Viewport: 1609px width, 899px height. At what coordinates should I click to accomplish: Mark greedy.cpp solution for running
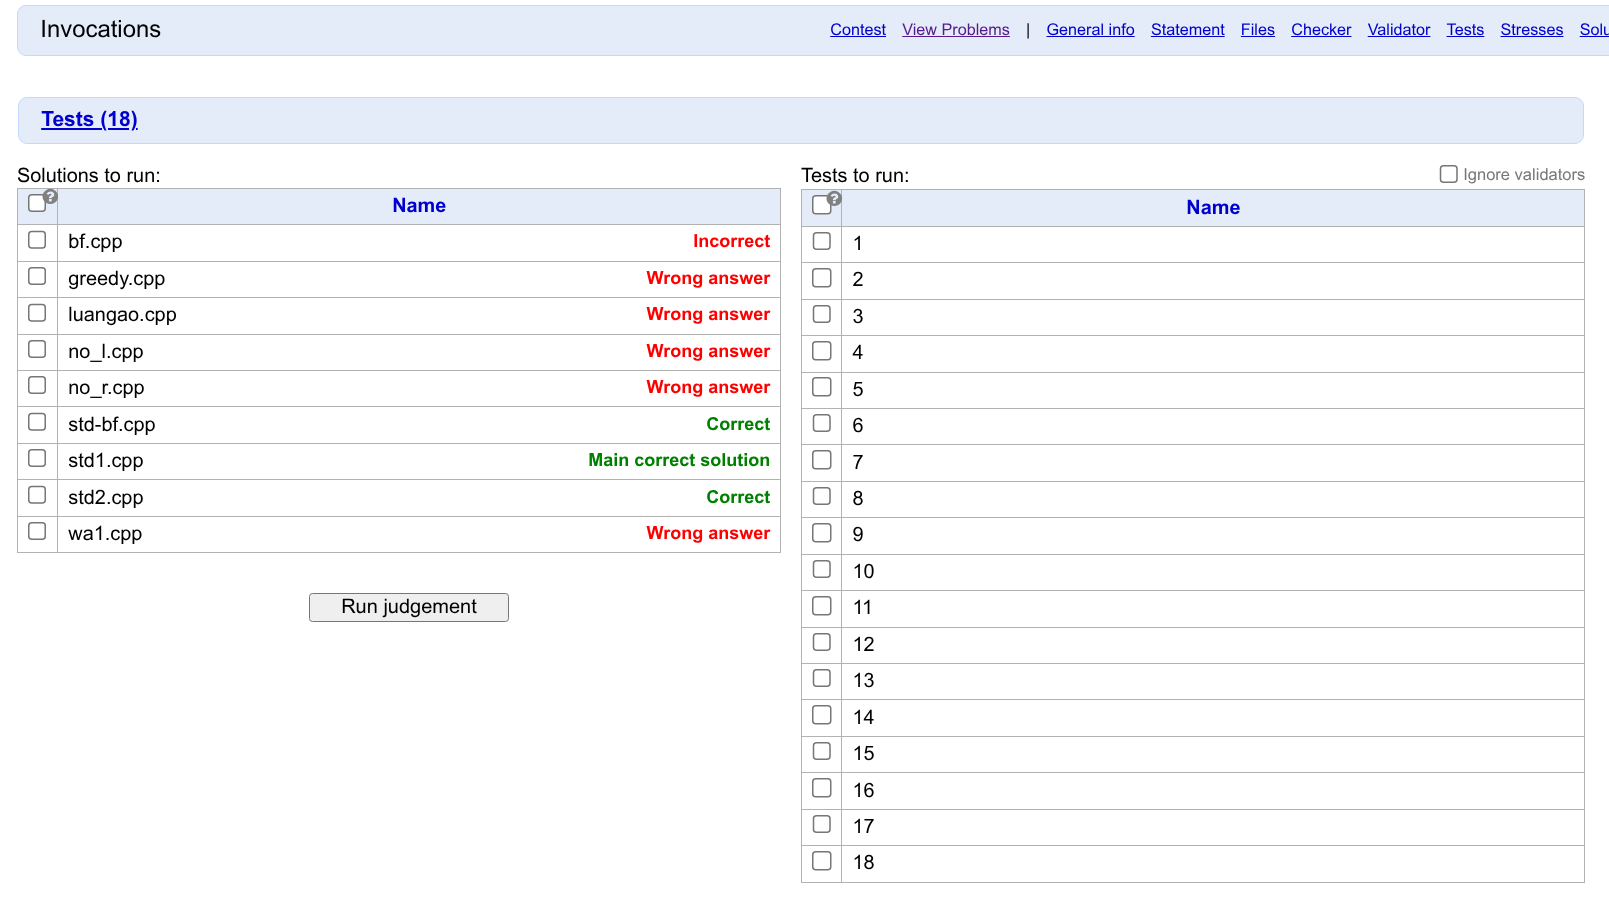37,276
